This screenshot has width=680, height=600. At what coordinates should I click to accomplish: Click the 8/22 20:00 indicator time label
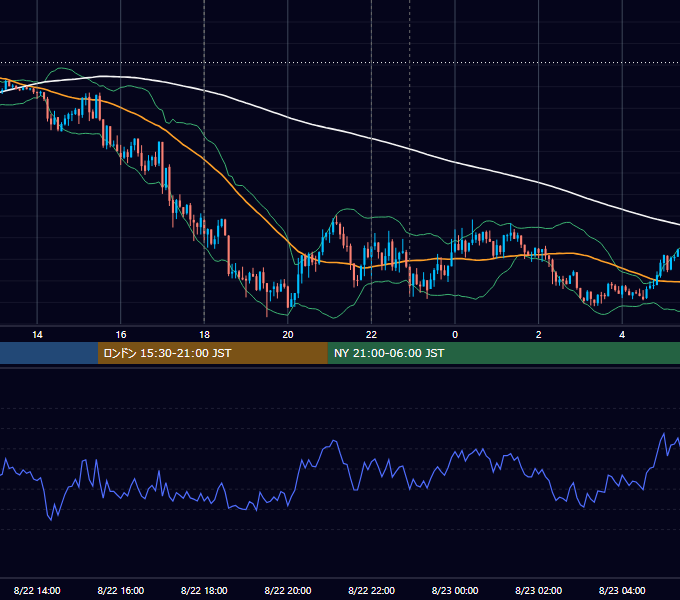[288, 590]
